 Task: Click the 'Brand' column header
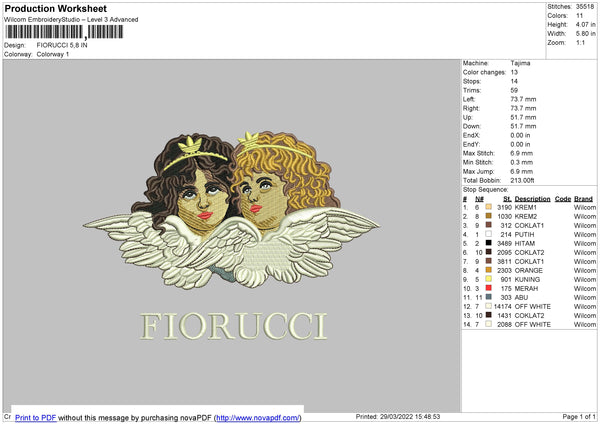coord(583,199)
